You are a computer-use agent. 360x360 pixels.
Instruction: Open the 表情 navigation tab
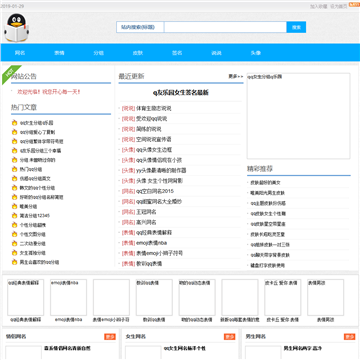[x=59, y=53]
